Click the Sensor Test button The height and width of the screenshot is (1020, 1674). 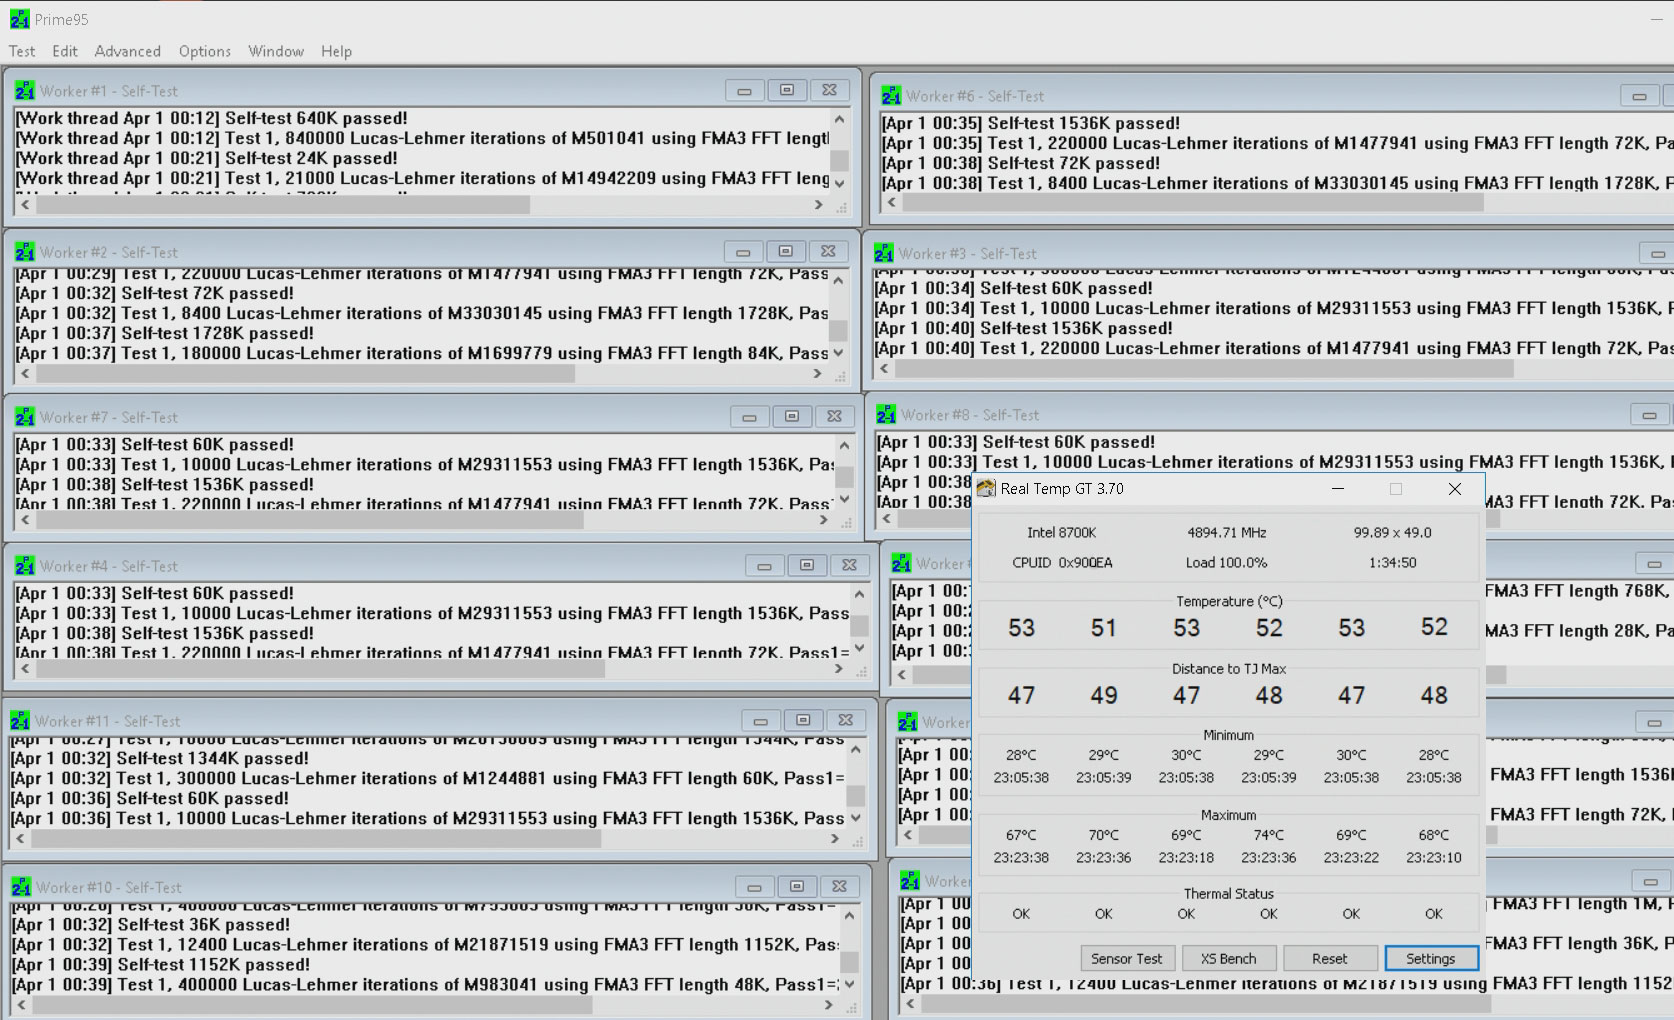click(x=1127, y=958)
